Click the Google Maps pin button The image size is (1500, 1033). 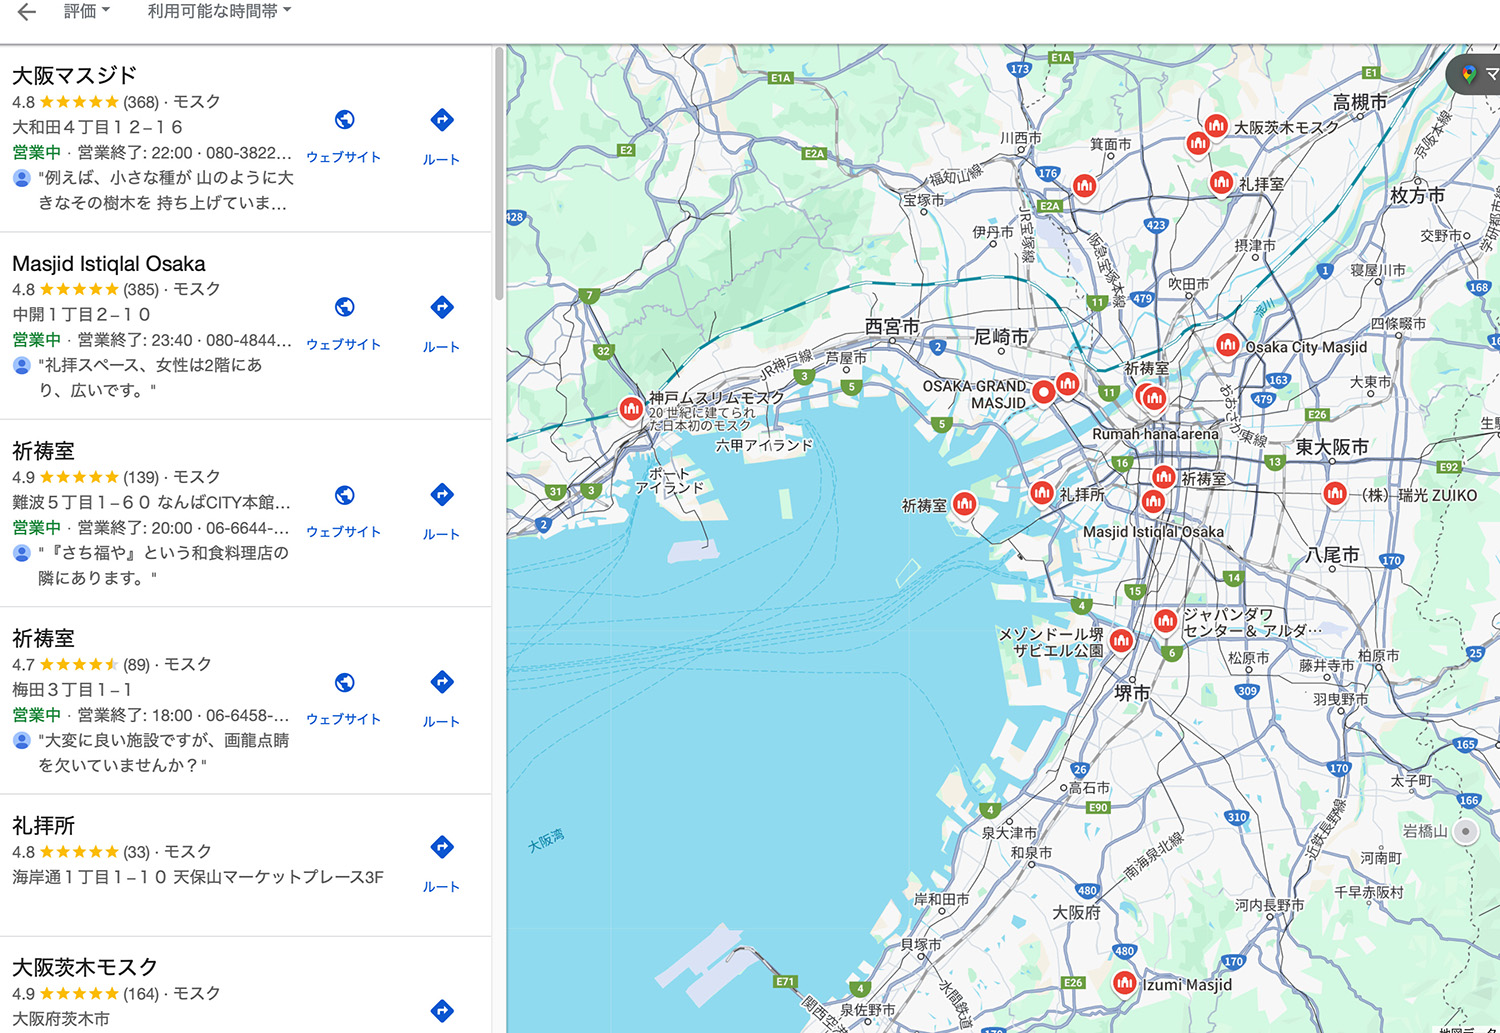click(1474, 74)
